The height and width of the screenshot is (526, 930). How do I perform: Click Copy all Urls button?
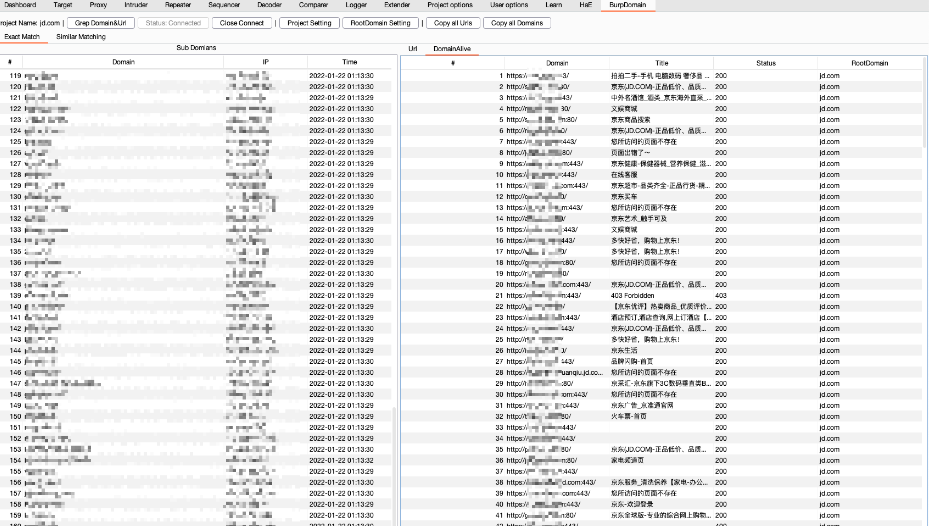point(453,22)
